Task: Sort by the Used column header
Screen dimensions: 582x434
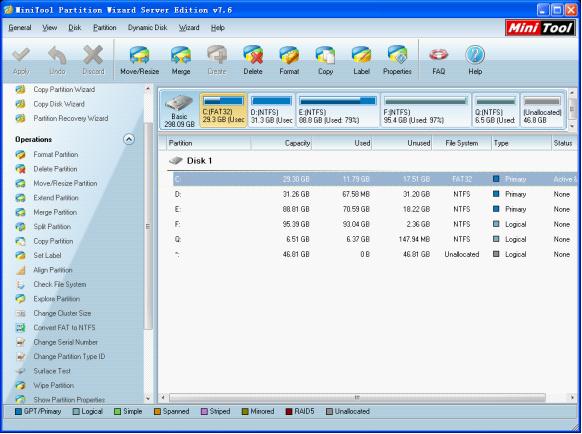Action: click(x=341, y=143)
